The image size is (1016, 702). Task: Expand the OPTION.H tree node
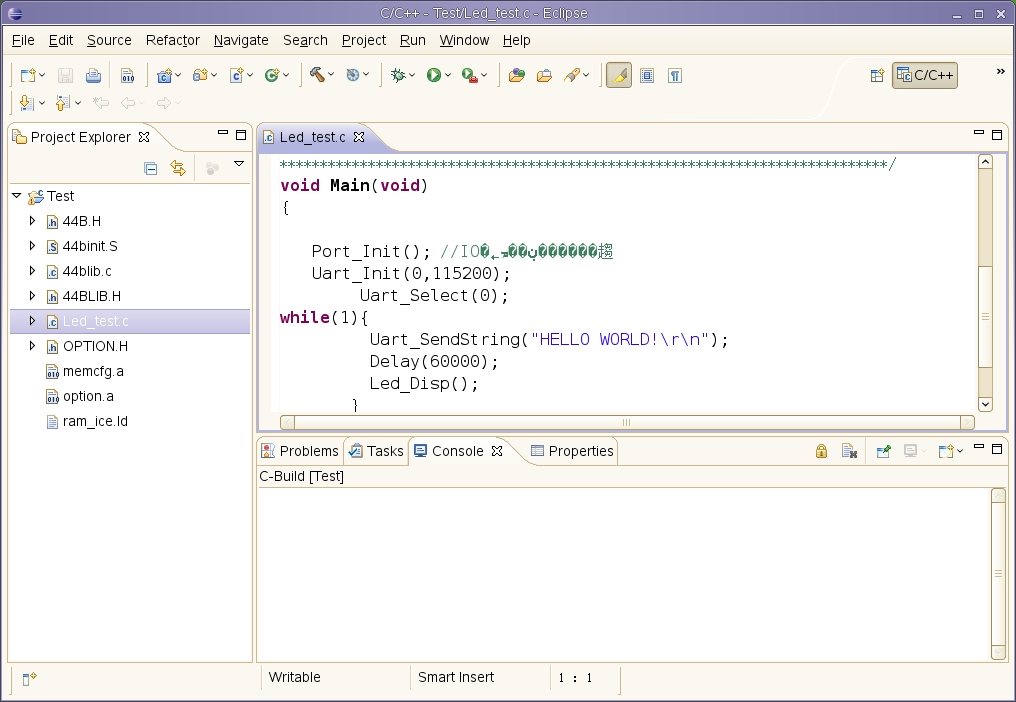click(x=32, y=345)
